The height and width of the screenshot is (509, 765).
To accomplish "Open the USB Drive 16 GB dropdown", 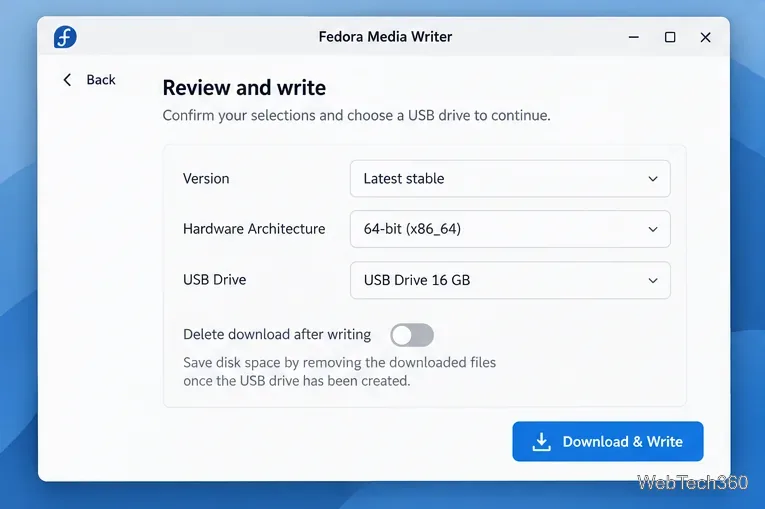I will pos(510,280).
